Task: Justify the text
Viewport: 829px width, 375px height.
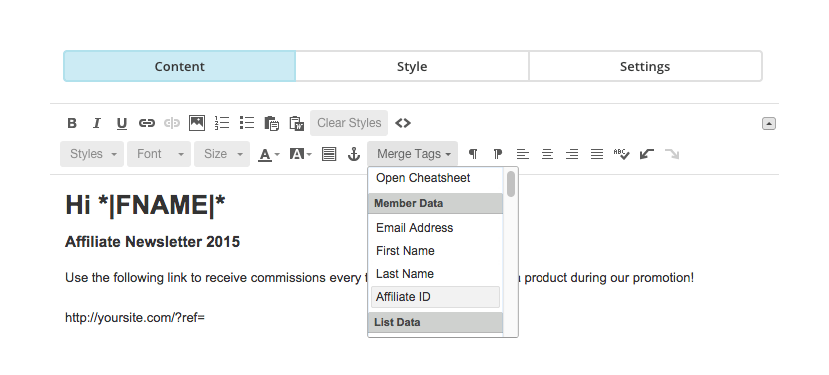Action: tap(596, 154)
